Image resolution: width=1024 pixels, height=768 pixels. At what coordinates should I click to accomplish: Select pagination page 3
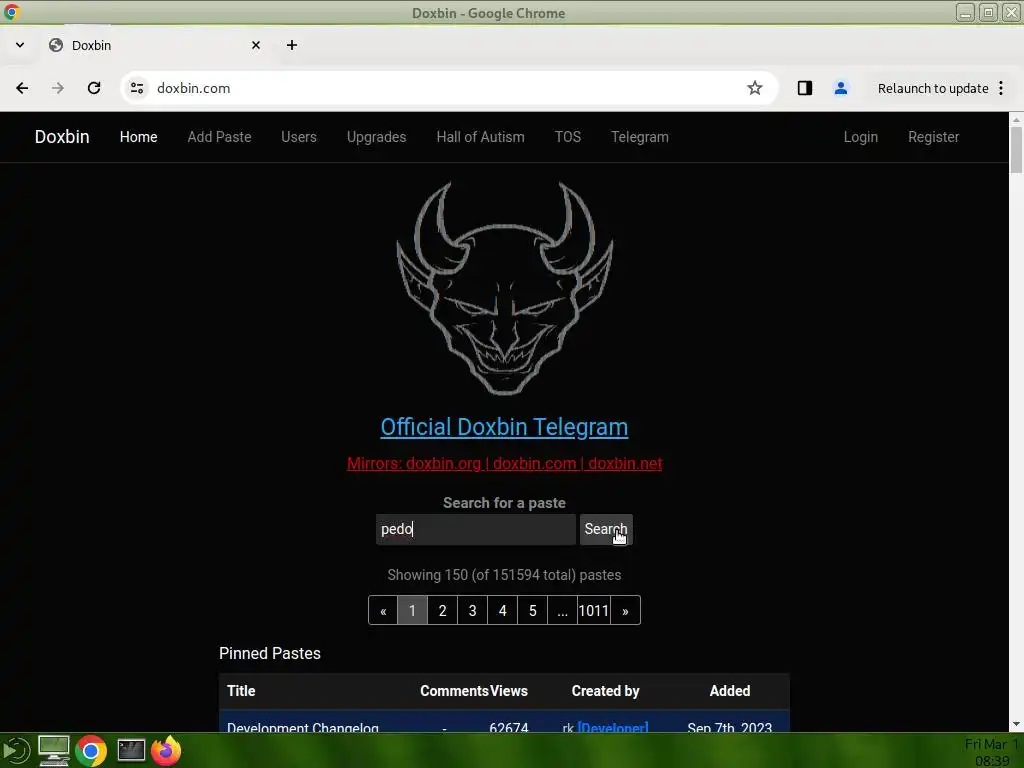click(472, 611)
